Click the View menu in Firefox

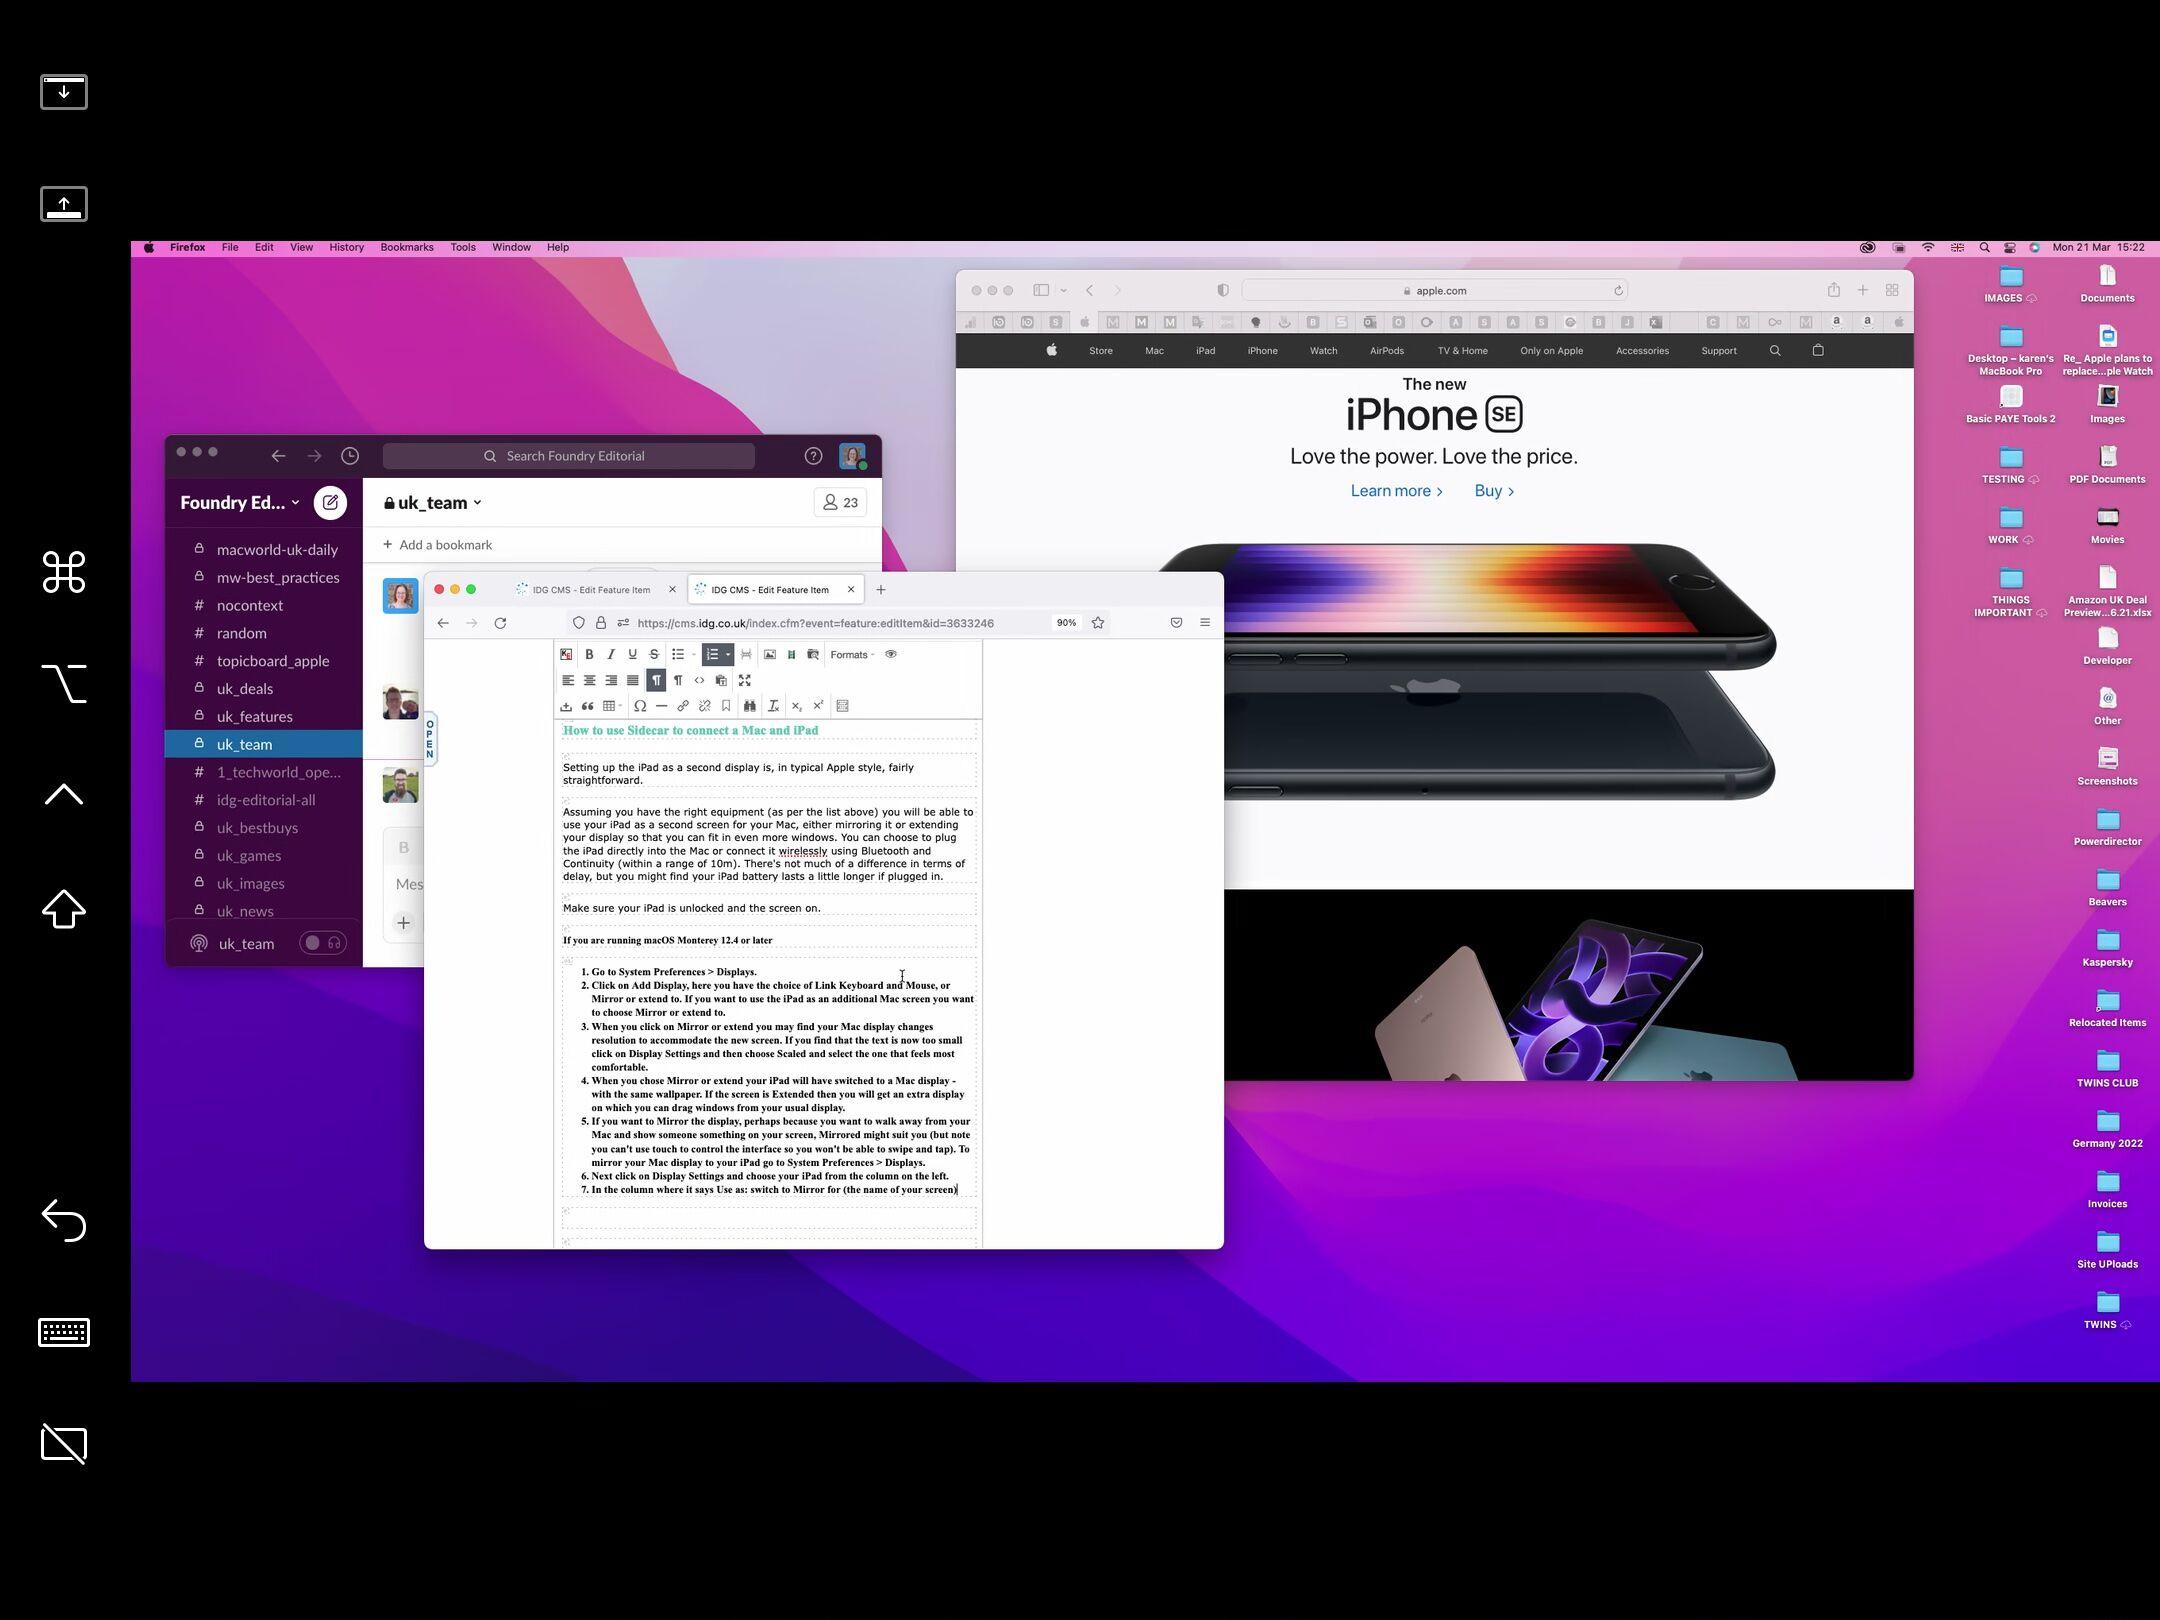[301, 247]
